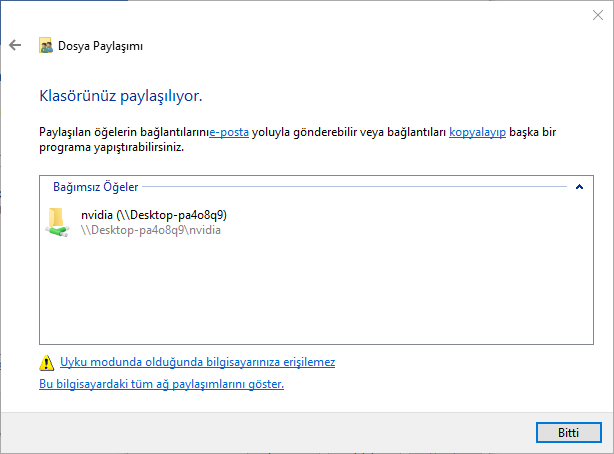This screenshot has height=454, width=614.
Task: Collapse the Bağımsız Öğeler group chevron
Action: tap(578, 187)
